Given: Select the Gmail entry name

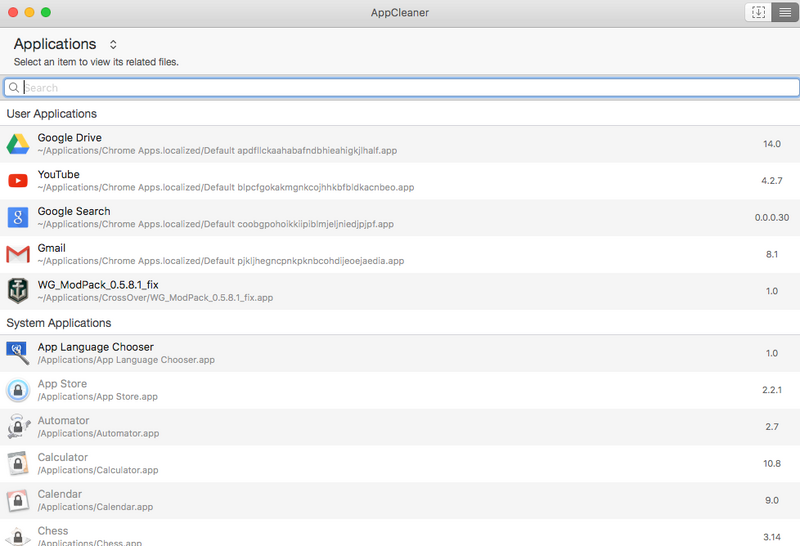Looking at the screenshot, I should (52, 248).
